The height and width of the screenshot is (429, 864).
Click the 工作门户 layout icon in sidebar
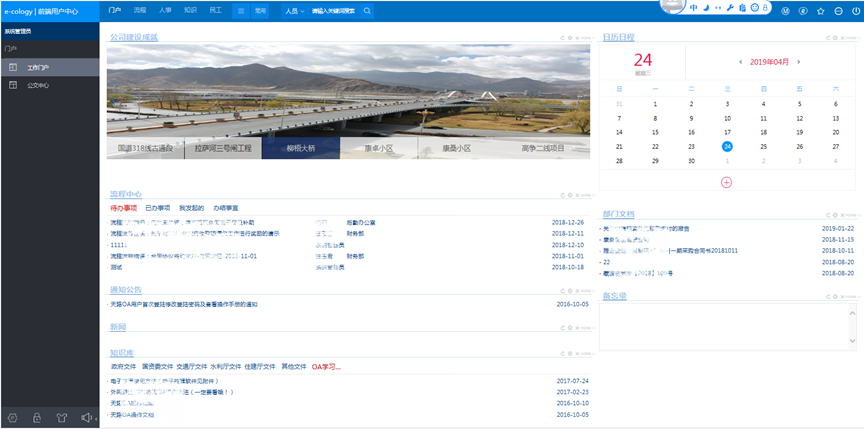pos(13,67)
